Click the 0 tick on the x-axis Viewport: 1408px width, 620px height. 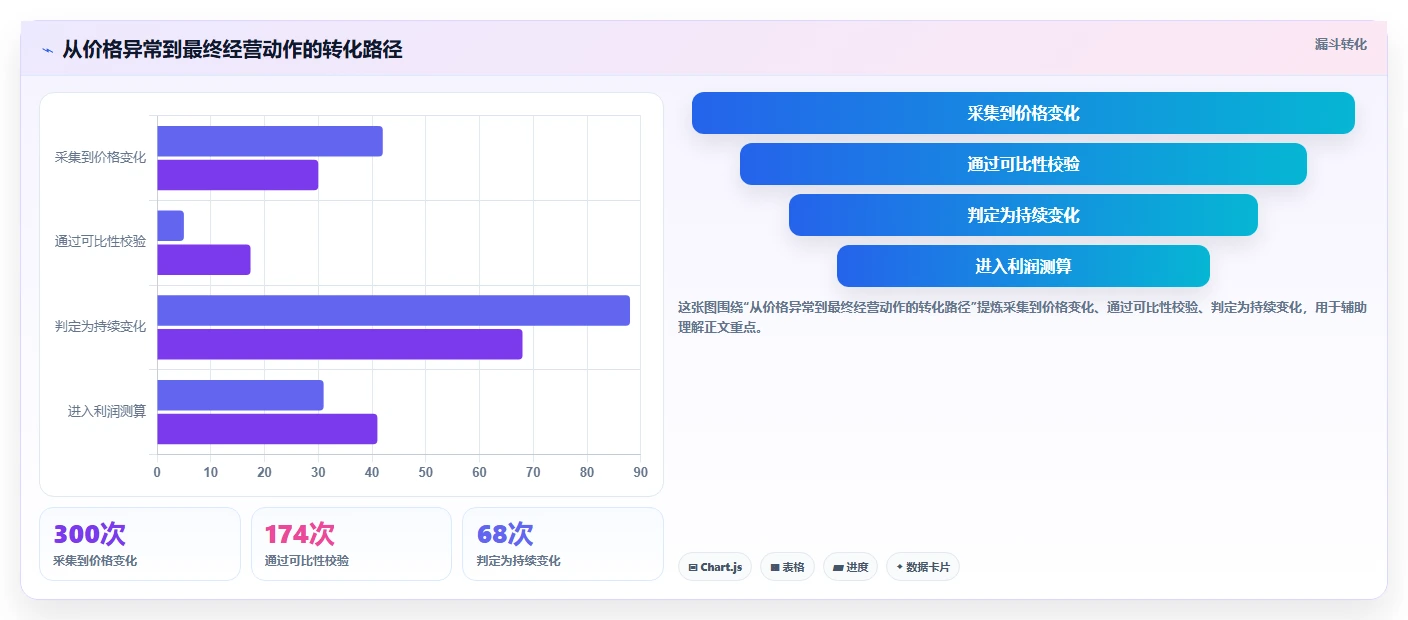point(157,472)
